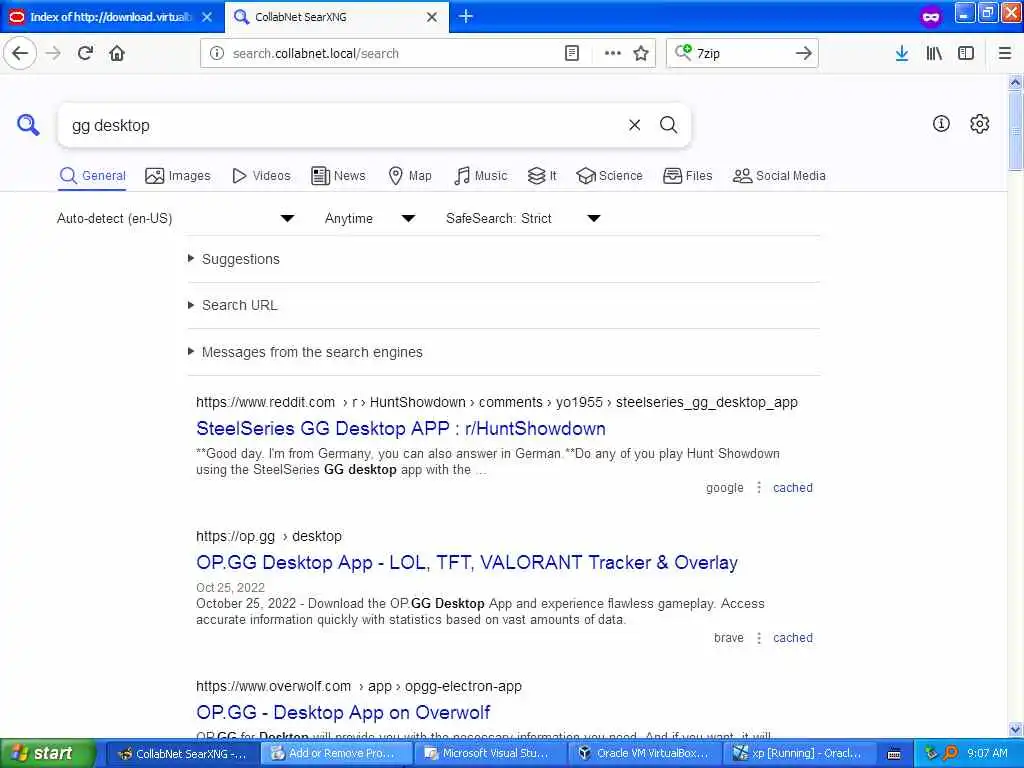Image resolution: width=1024 pixels, height=768 pixels.
Task: Open cached link for op.gg result
Action: click(x=793, y=638)
